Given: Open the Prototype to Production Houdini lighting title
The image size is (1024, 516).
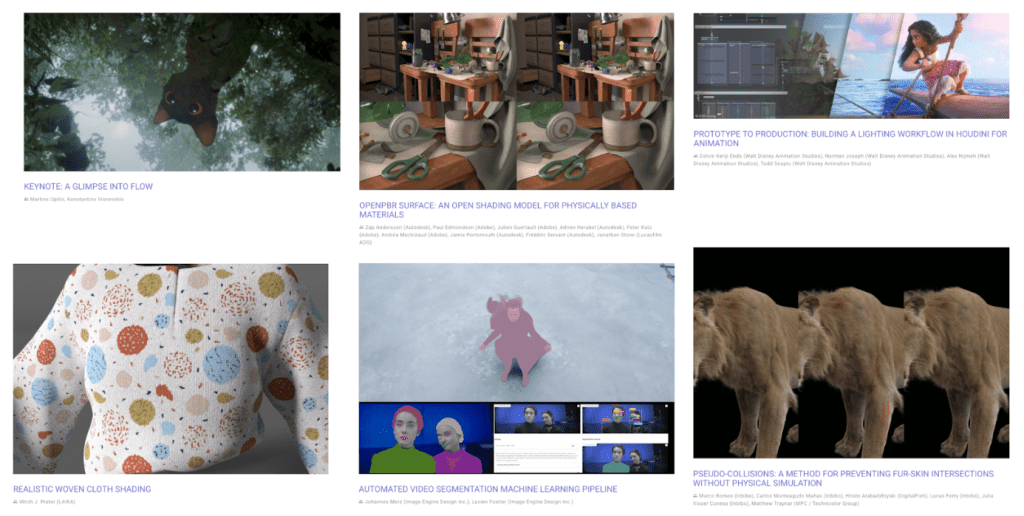Looking at the screenshot, I should point(849,138).
